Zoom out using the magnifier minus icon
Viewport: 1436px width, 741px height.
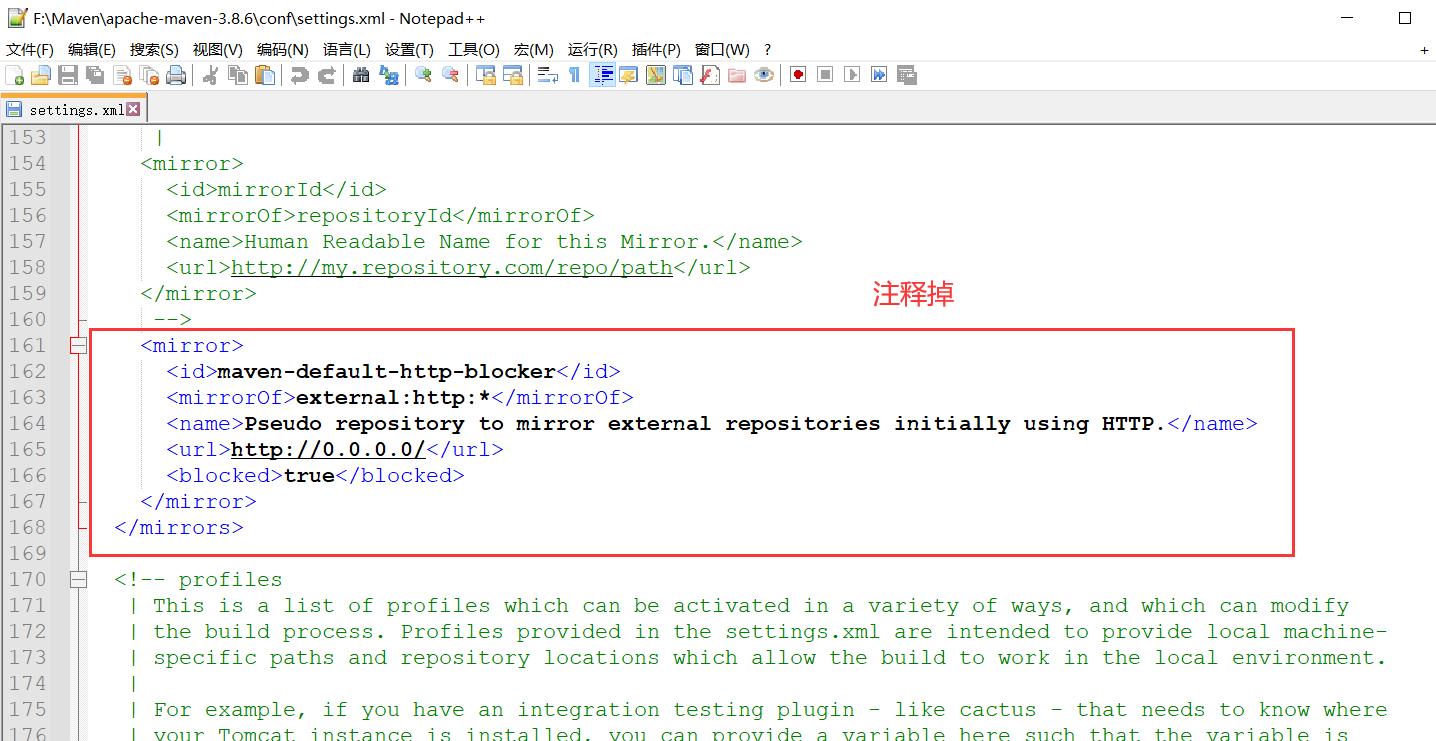tap(450, 75)
